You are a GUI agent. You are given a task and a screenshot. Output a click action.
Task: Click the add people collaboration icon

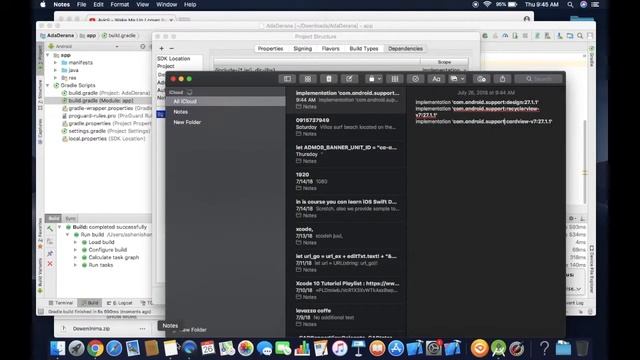pyautogui.click(x=482, y=79)
